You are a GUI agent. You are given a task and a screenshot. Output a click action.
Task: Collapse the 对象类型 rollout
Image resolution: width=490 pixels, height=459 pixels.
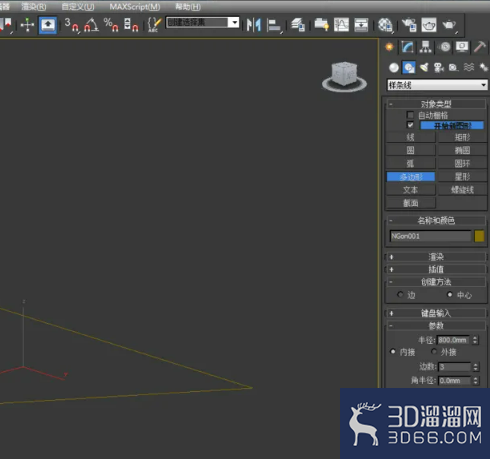click(436, 104)
